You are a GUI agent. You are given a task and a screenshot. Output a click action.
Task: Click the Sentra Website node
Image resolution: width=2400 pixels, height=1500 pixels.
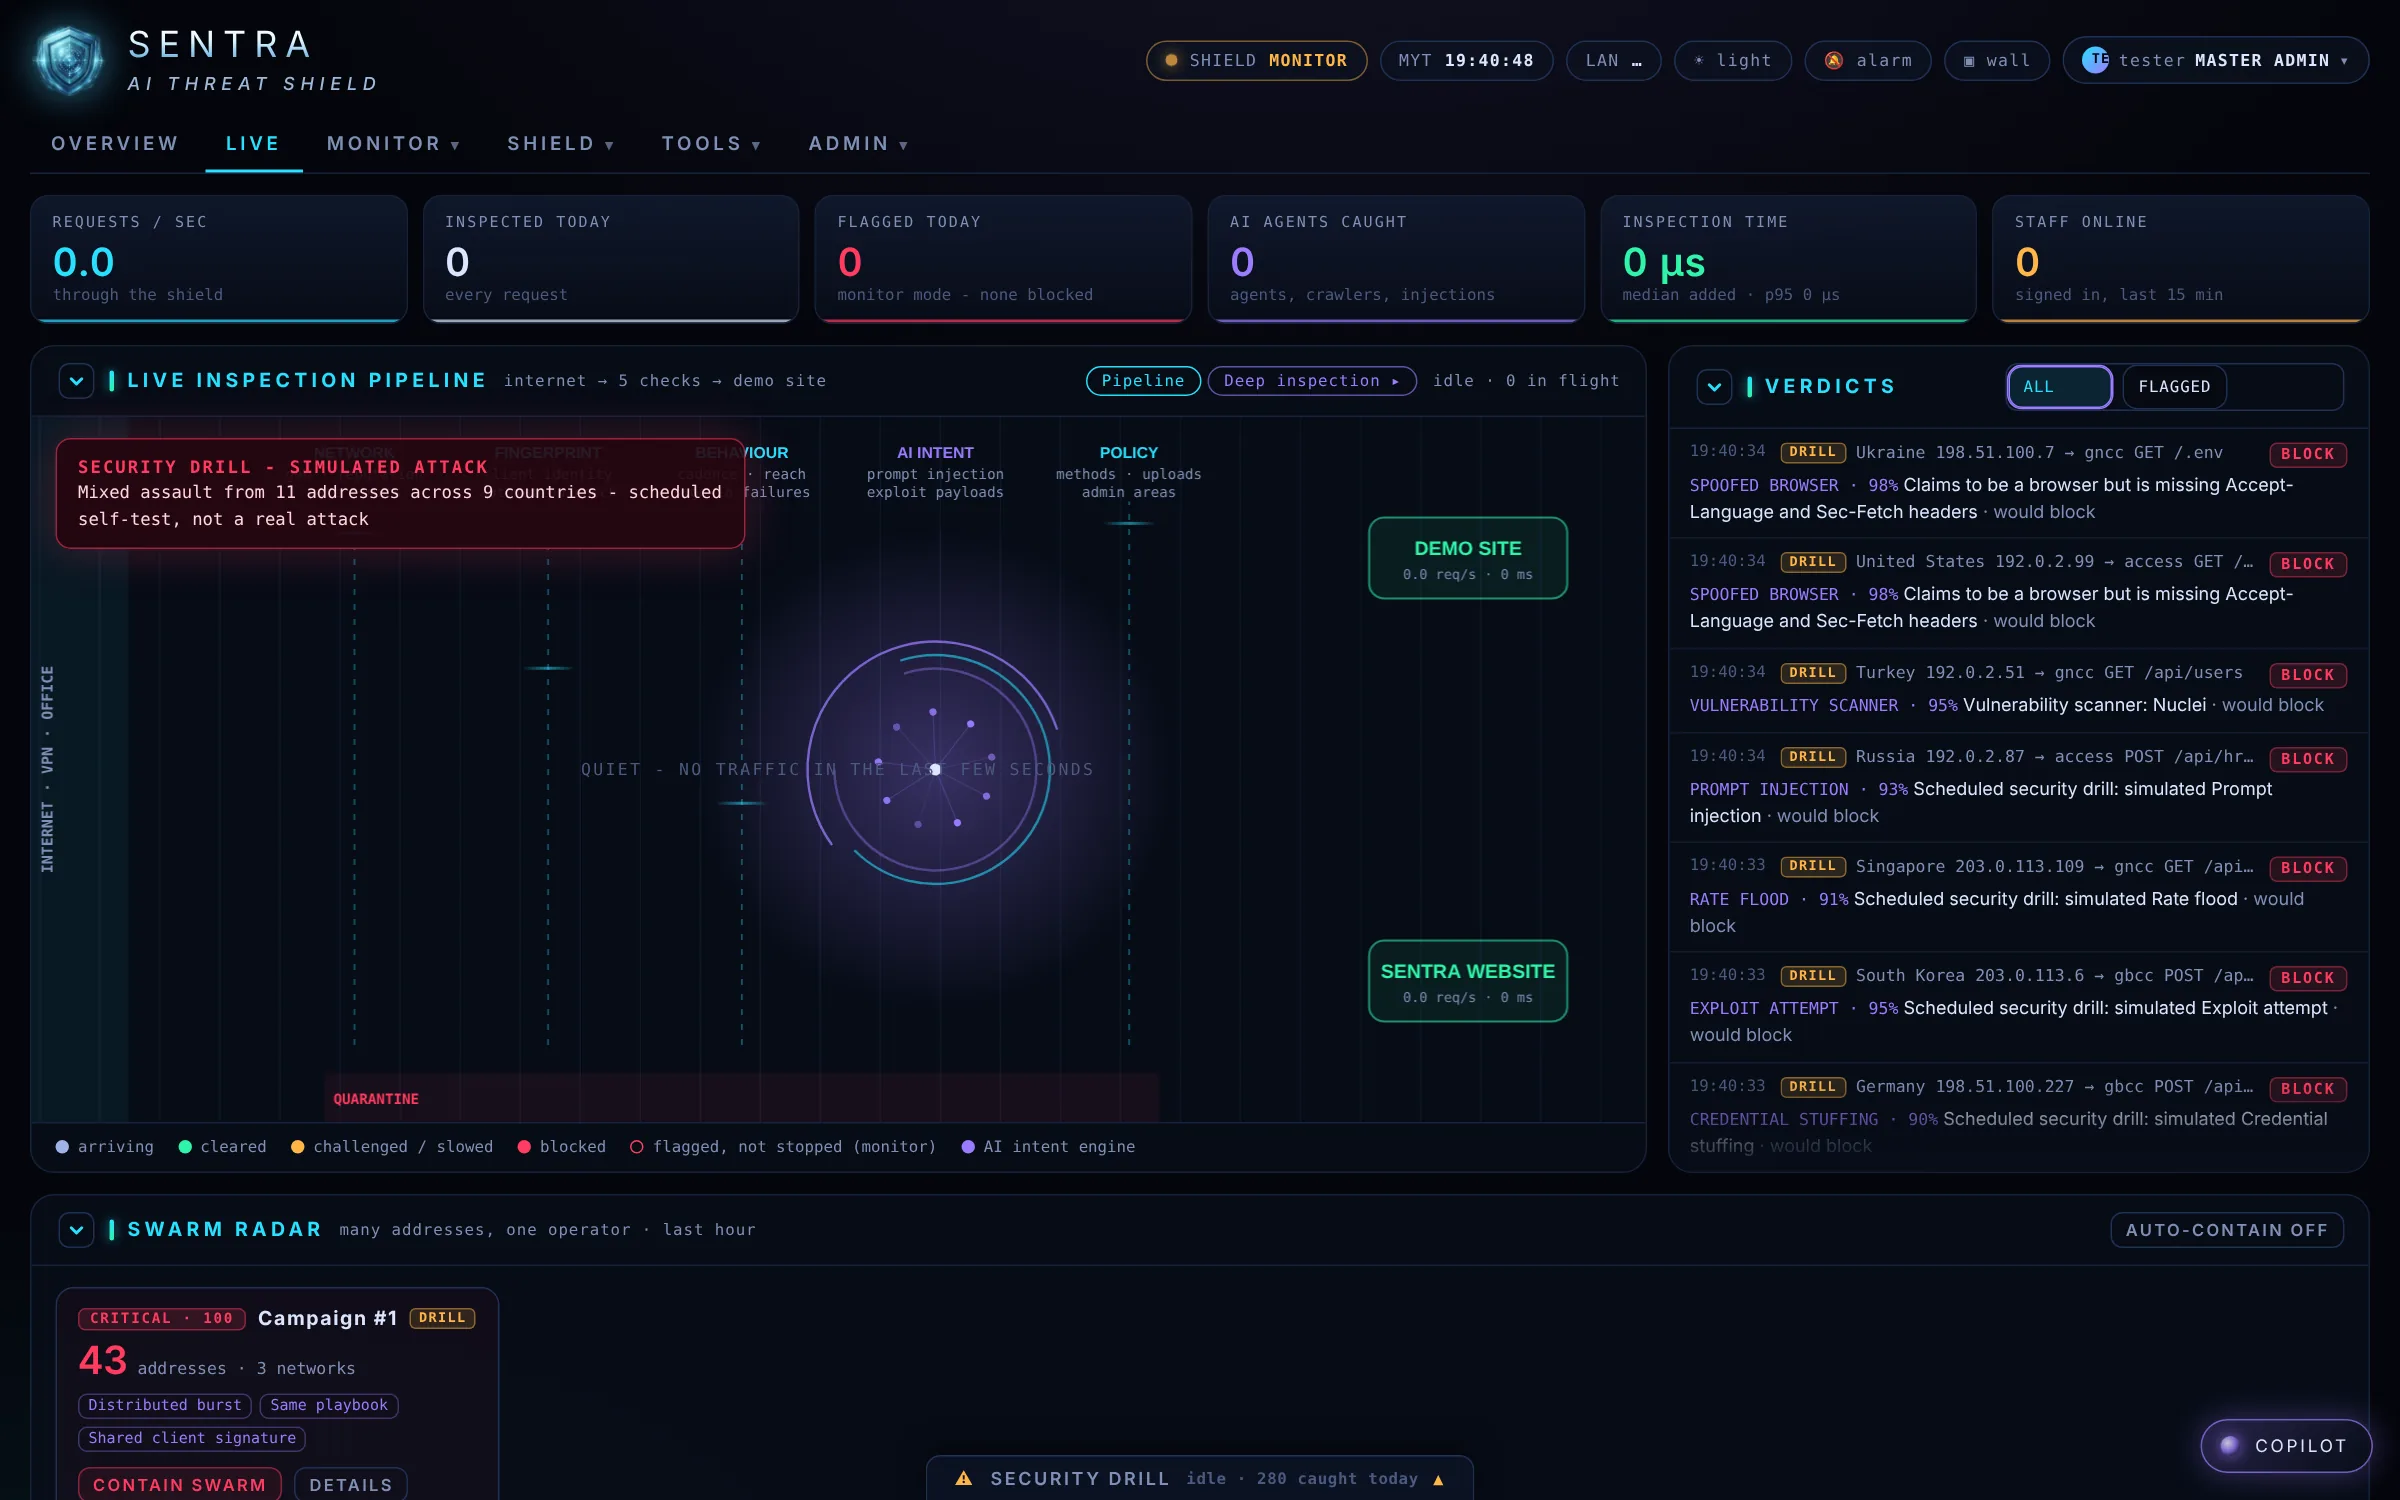[x=1468, y=981]
